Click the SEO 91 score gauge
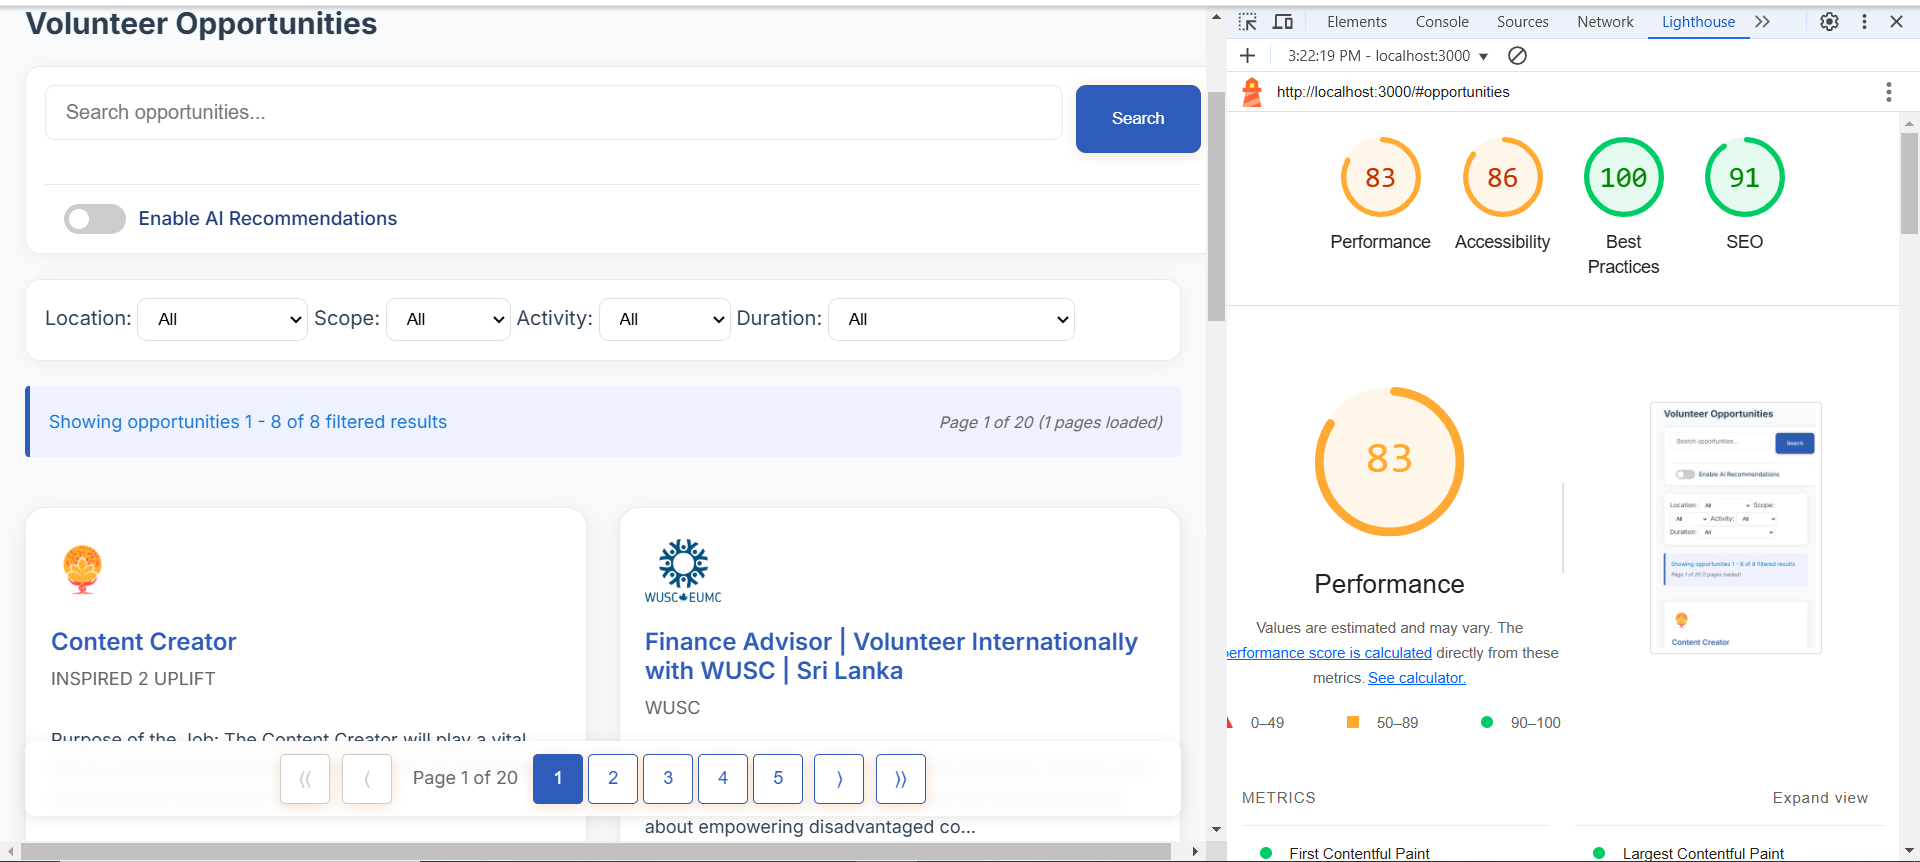 pos(1744,178)
